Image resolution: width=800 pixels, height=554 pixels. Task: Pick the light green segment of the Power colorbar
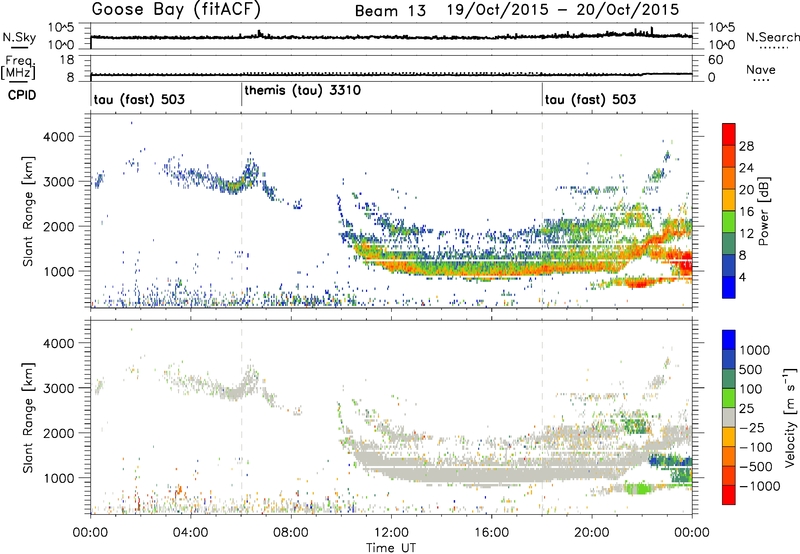(x=729, y=222)
